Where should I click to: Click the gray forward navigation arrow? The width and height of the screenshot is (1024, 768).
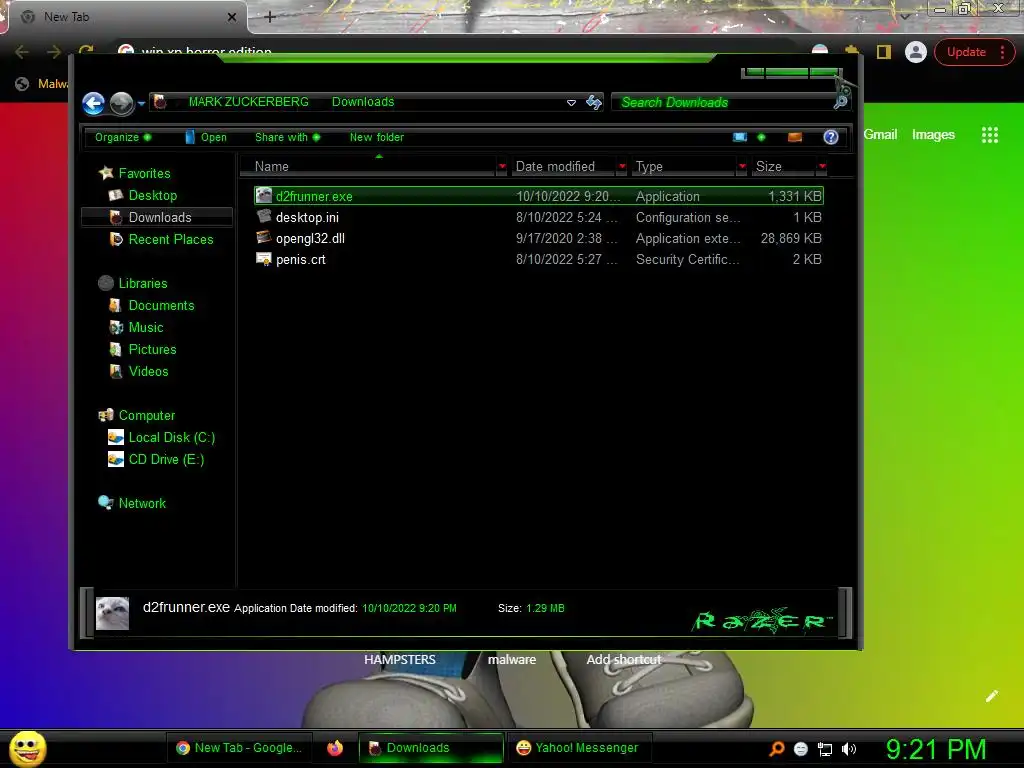pyautogui.click(x=121, y=103)
